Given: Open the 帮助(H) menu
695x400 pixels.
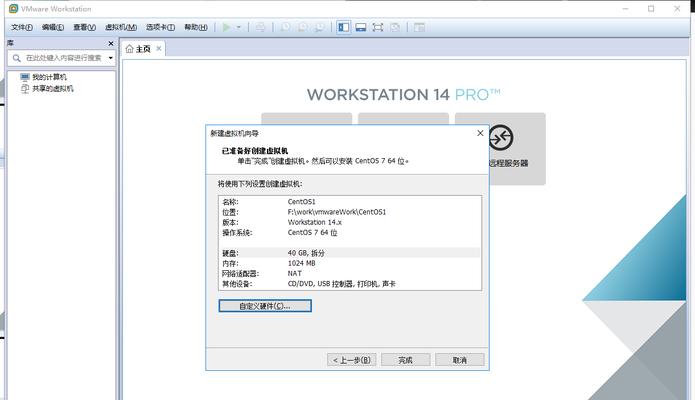Looking at the screenshot, I should click(196, 27).
